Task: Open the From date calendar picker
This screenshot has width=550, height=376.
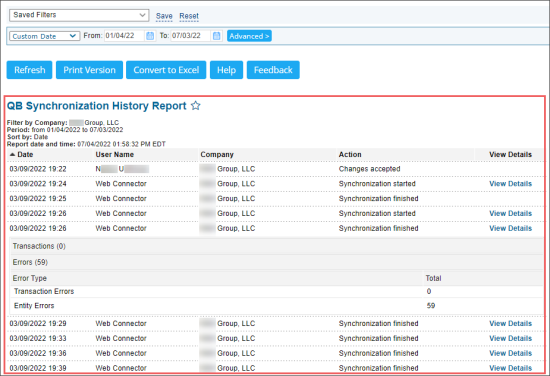Action: (150, 36)
